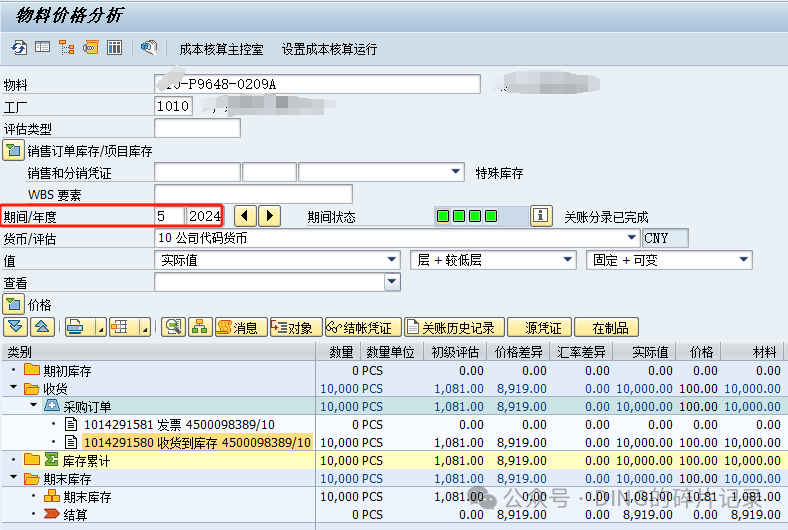Screen dimensions: 788x530
Task: Click the 价格差异 column header
Action: 519,352
